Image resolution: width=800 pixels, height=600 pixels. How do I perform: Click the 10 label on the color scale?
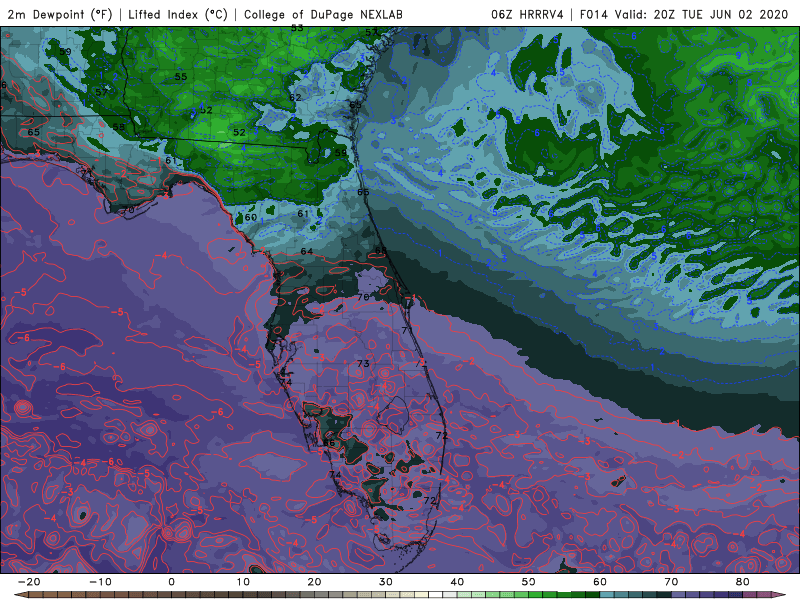point(243,582)
